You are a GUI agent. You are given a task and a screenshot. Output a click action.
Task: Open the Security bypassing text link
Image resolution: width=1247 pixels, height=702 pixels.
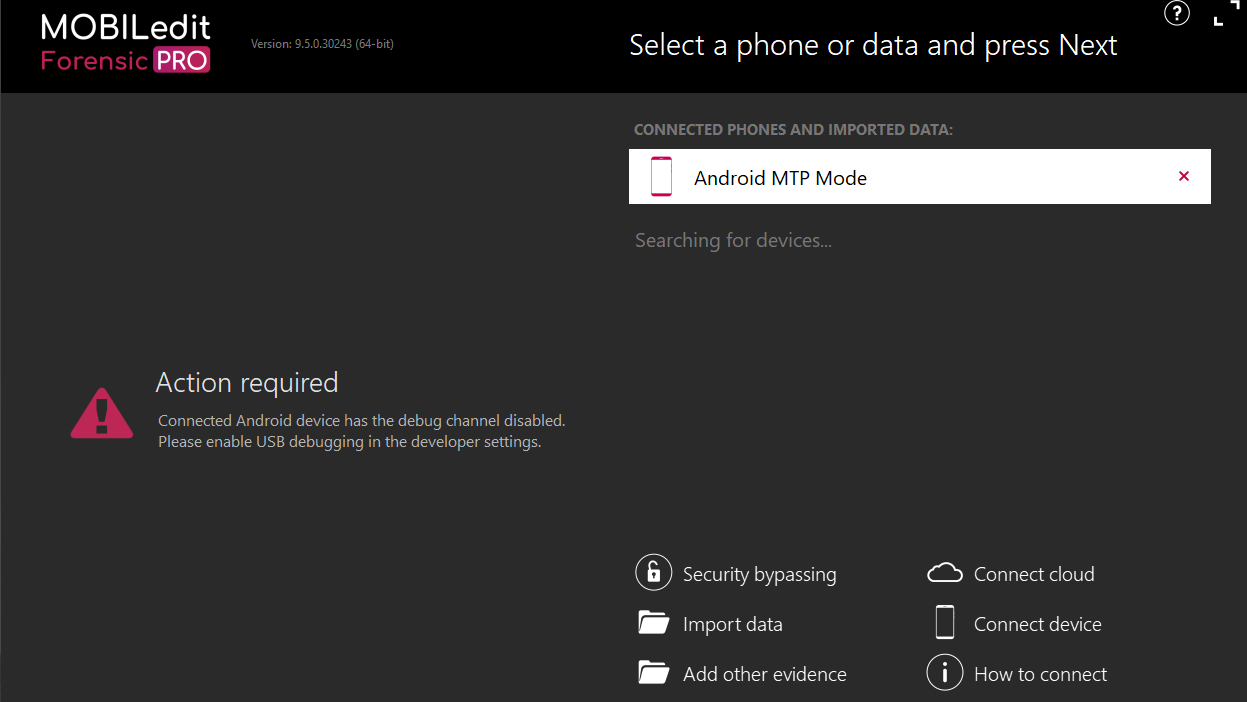point(760,574)
